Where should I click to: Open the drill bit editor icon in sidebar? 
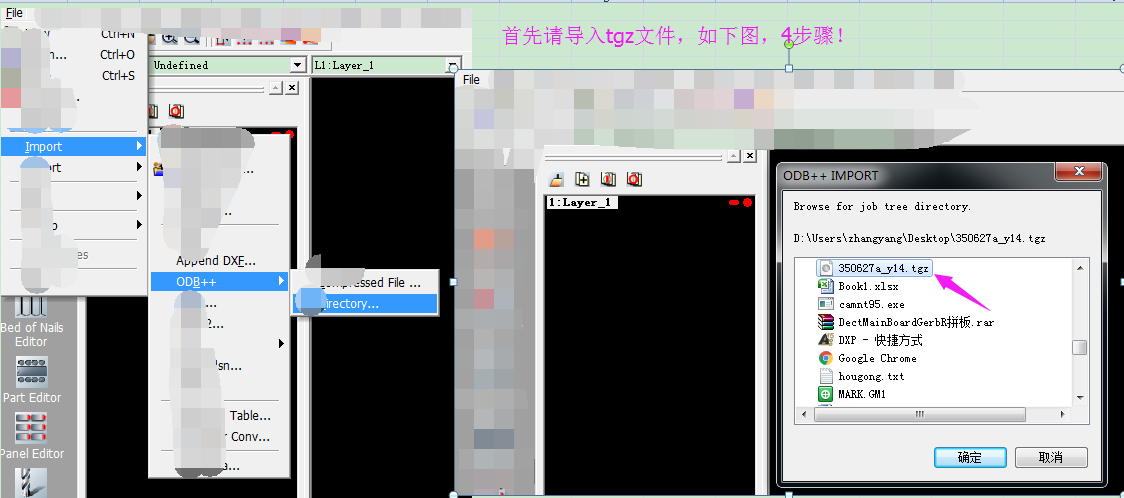coord(32,482)
